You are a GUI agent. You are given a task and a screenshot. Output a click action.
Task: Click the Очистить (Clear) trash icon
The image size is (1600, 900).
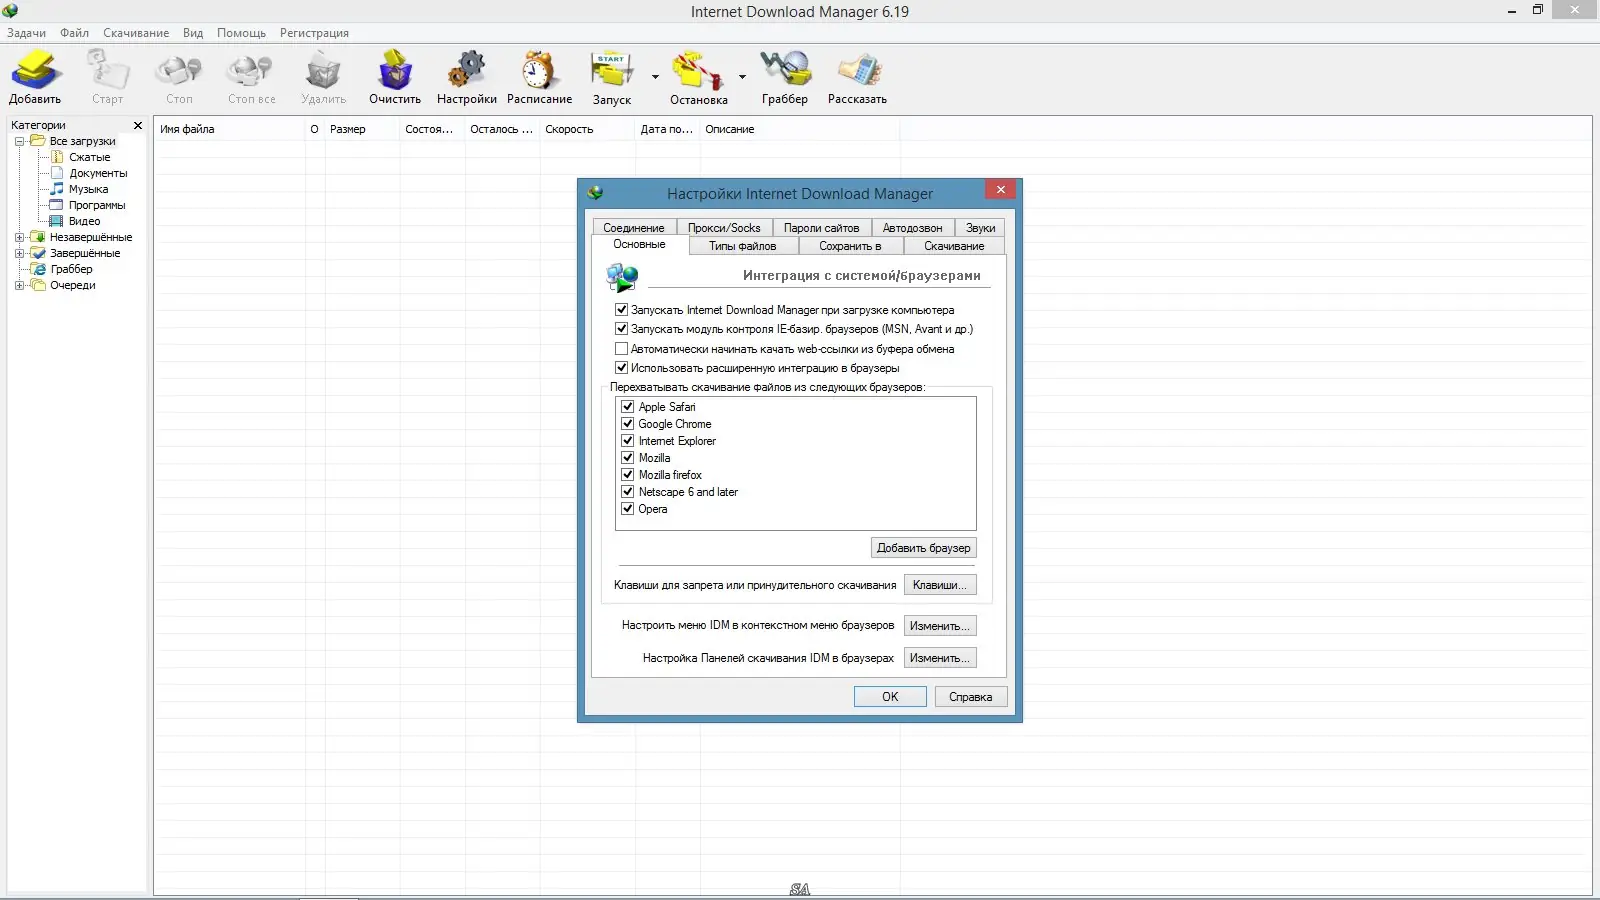(x=394, y=75)
